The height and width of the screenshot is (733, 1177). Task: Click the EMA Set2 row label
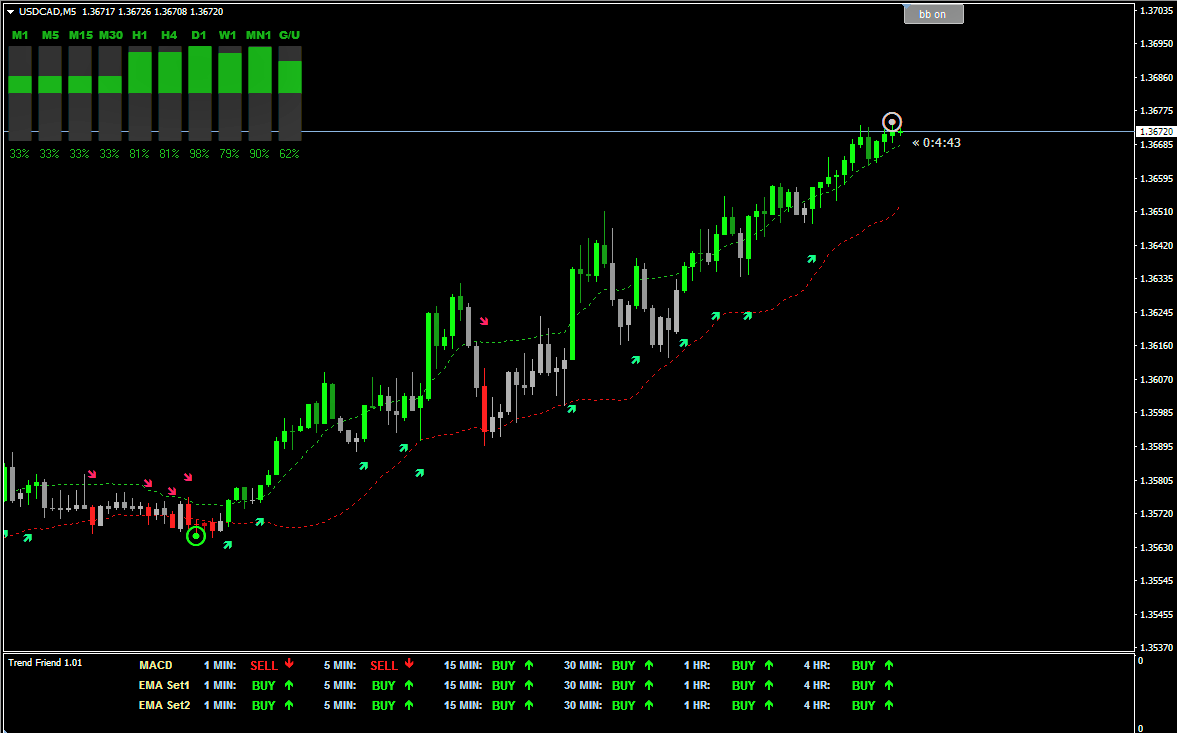pyautogui.click(x=164, y=705)
